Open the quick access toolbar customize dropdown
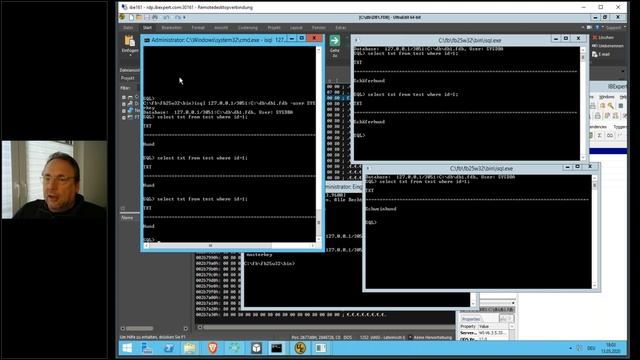640x360 pixels. click(184, 18)
